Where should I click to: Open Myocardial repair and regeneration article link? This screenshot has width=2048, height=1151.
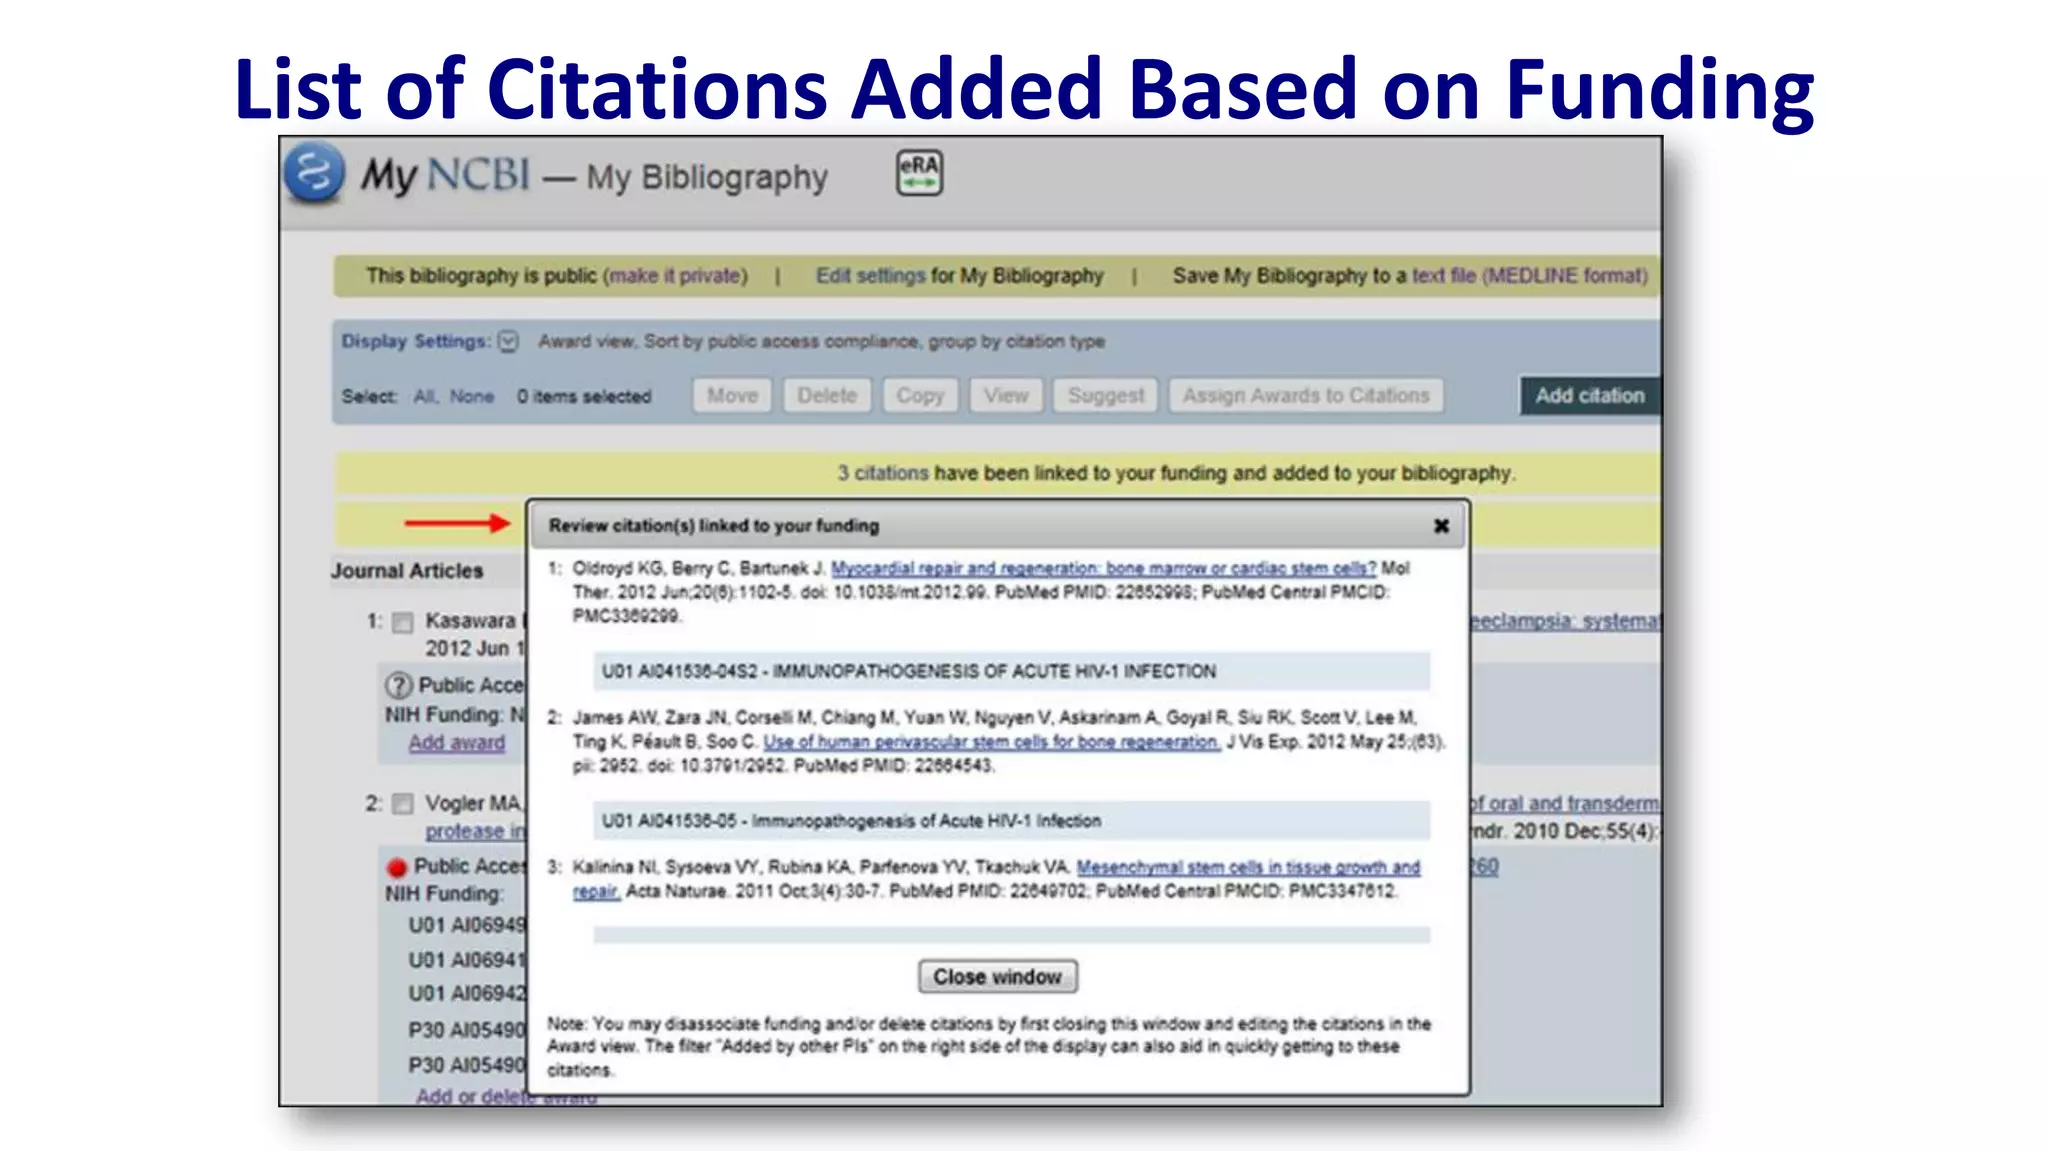pos(1103,568)
